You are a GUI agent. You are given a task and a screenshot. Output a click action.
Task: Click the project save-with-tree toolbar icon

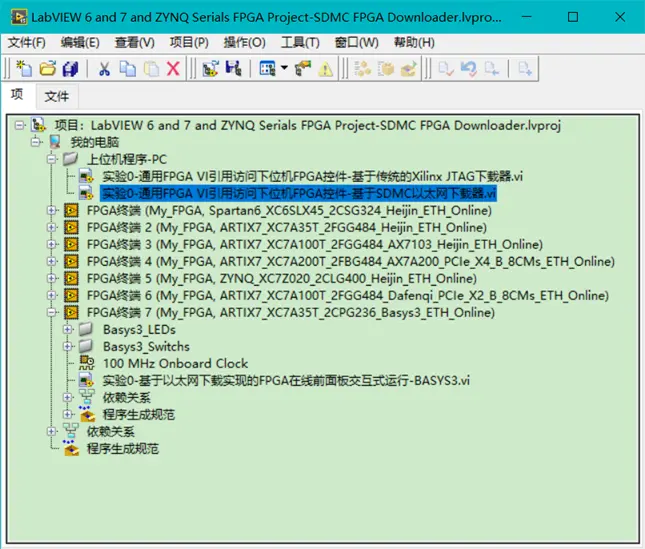[x=234, y=68]
